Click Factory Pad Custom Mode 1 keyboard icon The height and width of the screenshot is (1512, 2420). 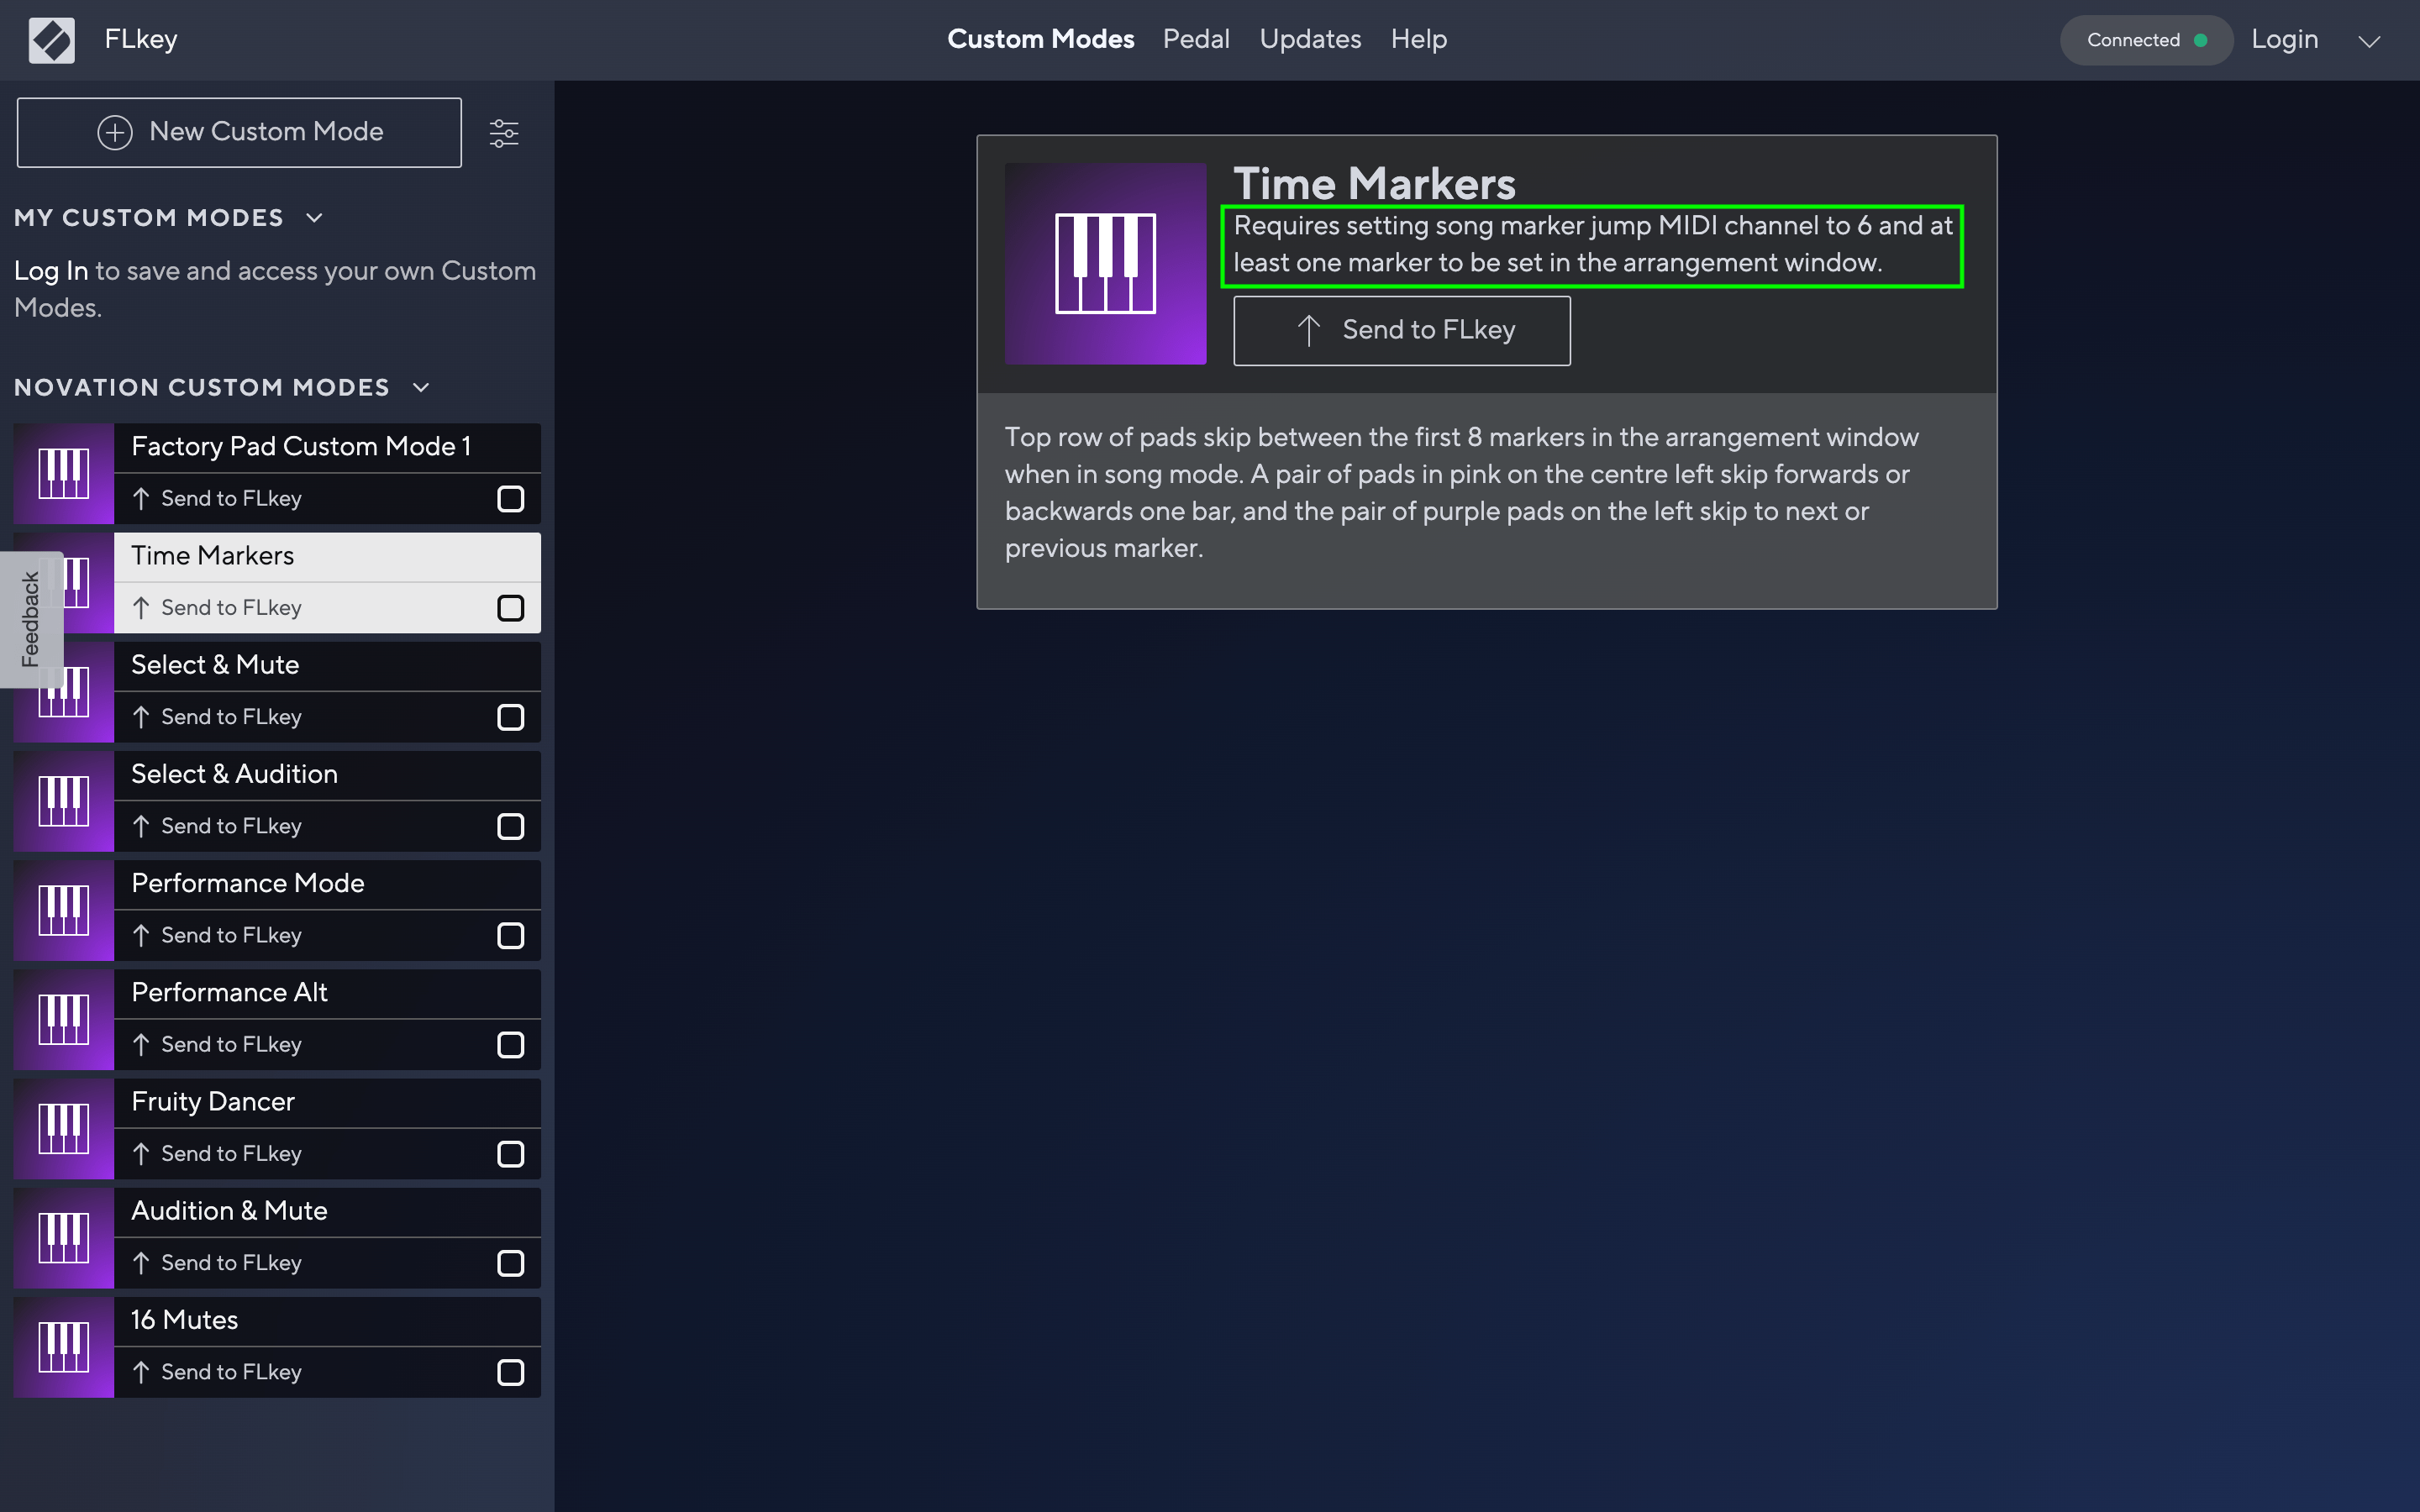tap(64, 473)
